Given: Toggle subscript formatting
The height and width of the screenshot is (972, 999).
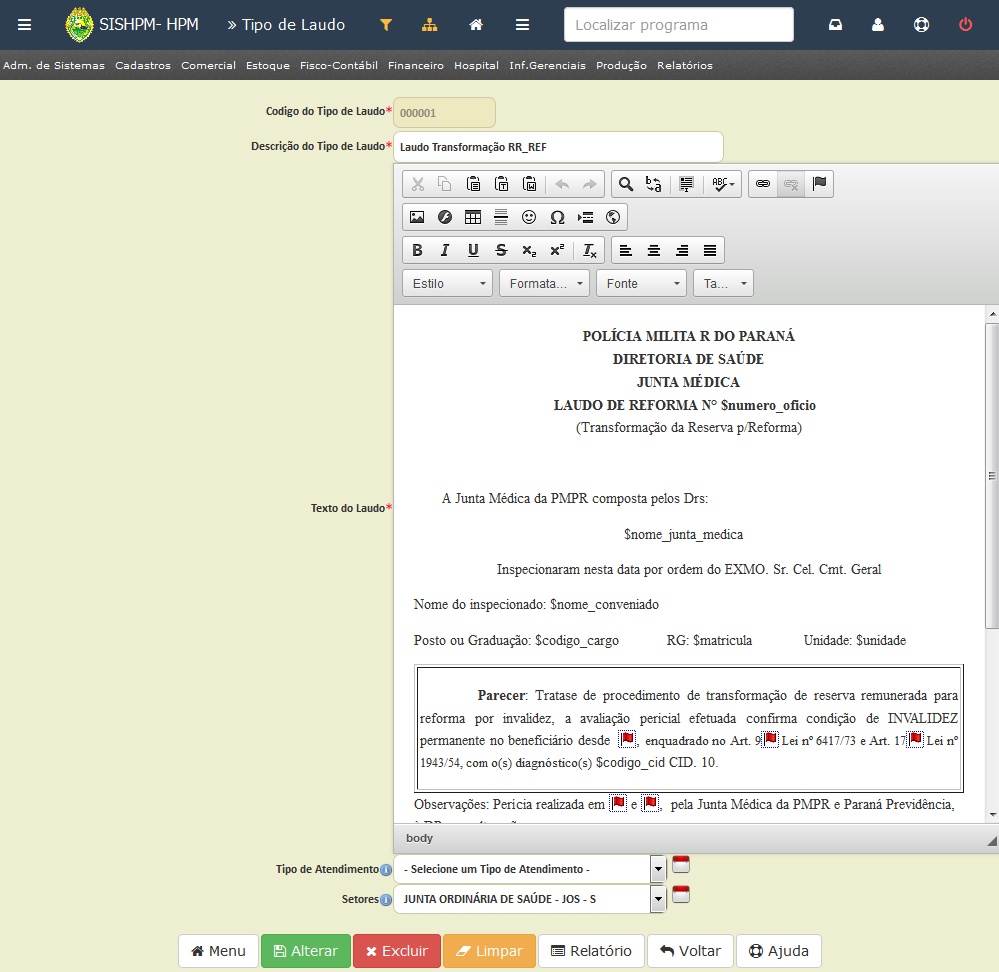Looking at the screenshot, I should (529, 250).
